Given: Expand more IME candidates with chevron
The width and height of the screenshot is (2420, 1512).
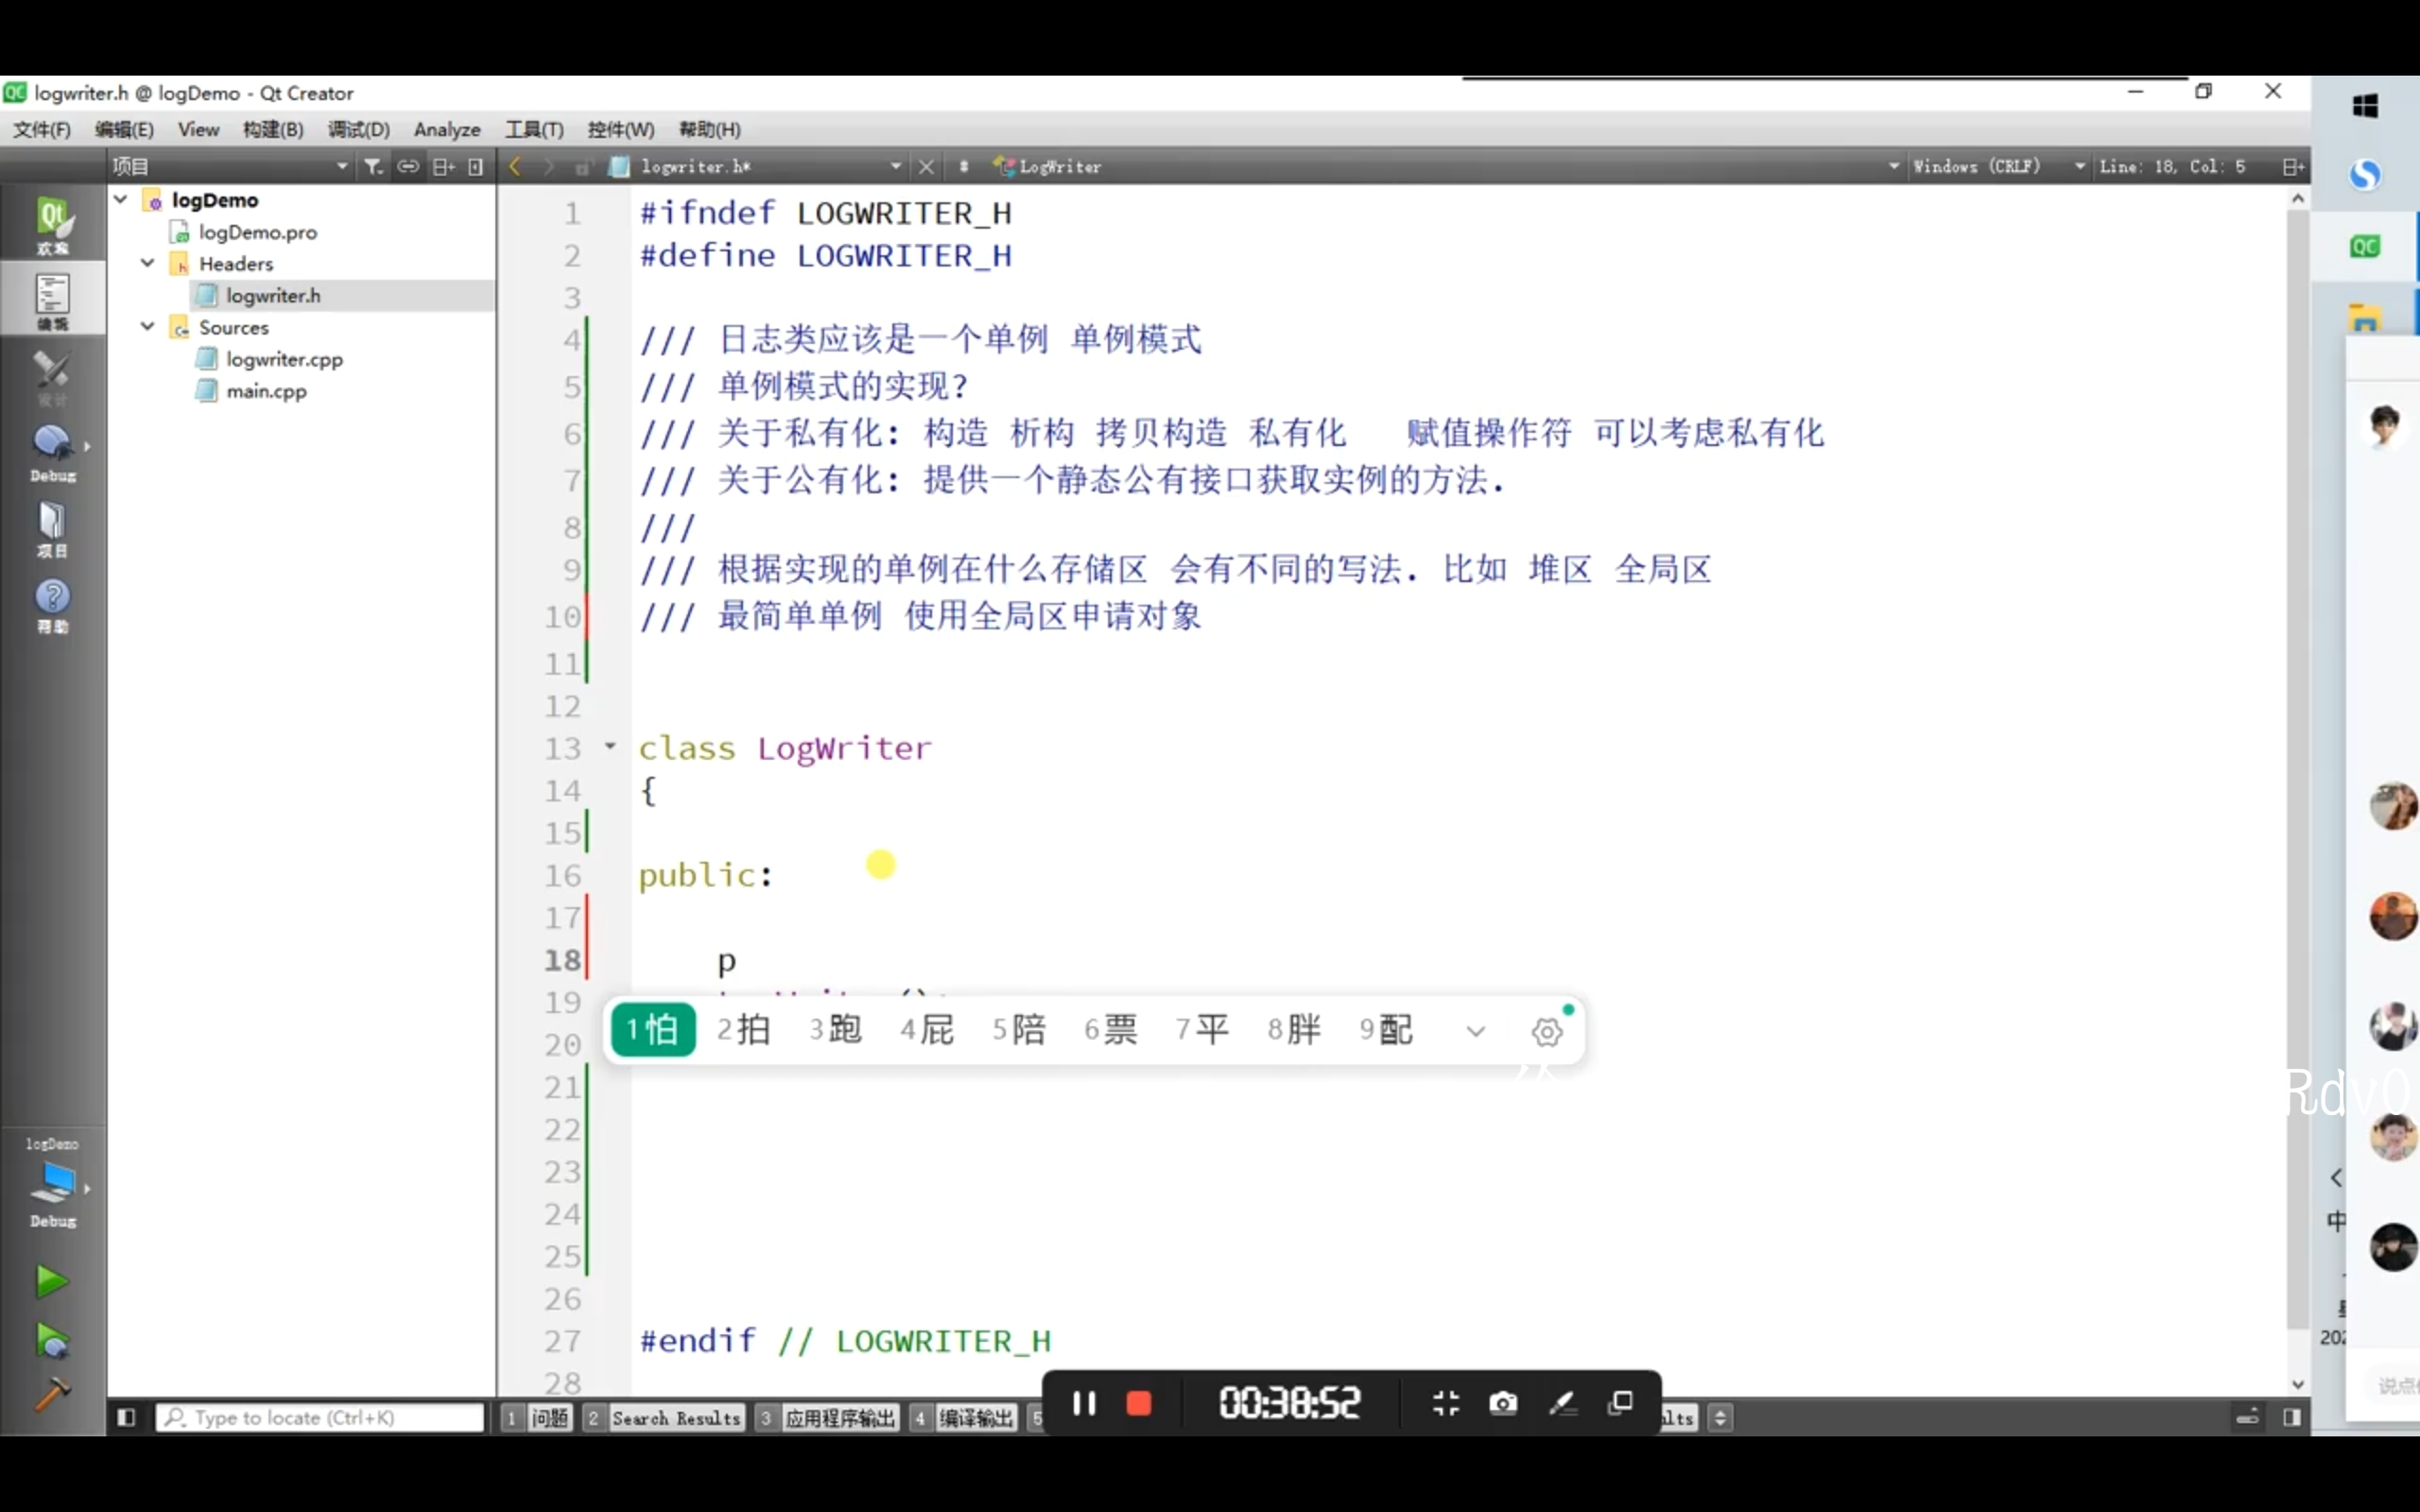Looking at the screenshot, I should (1475, 1031).
